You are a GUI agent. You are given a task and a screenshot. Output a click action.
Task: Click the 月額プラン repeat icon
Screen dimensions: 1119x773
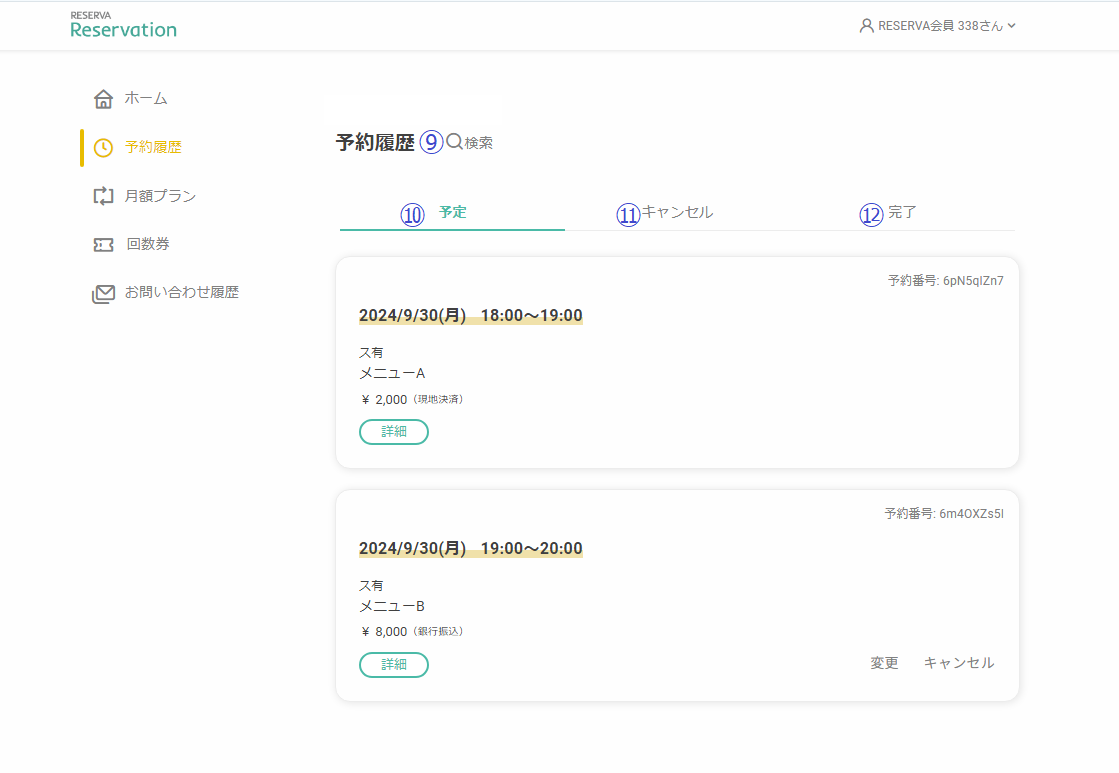click(103, 196)
